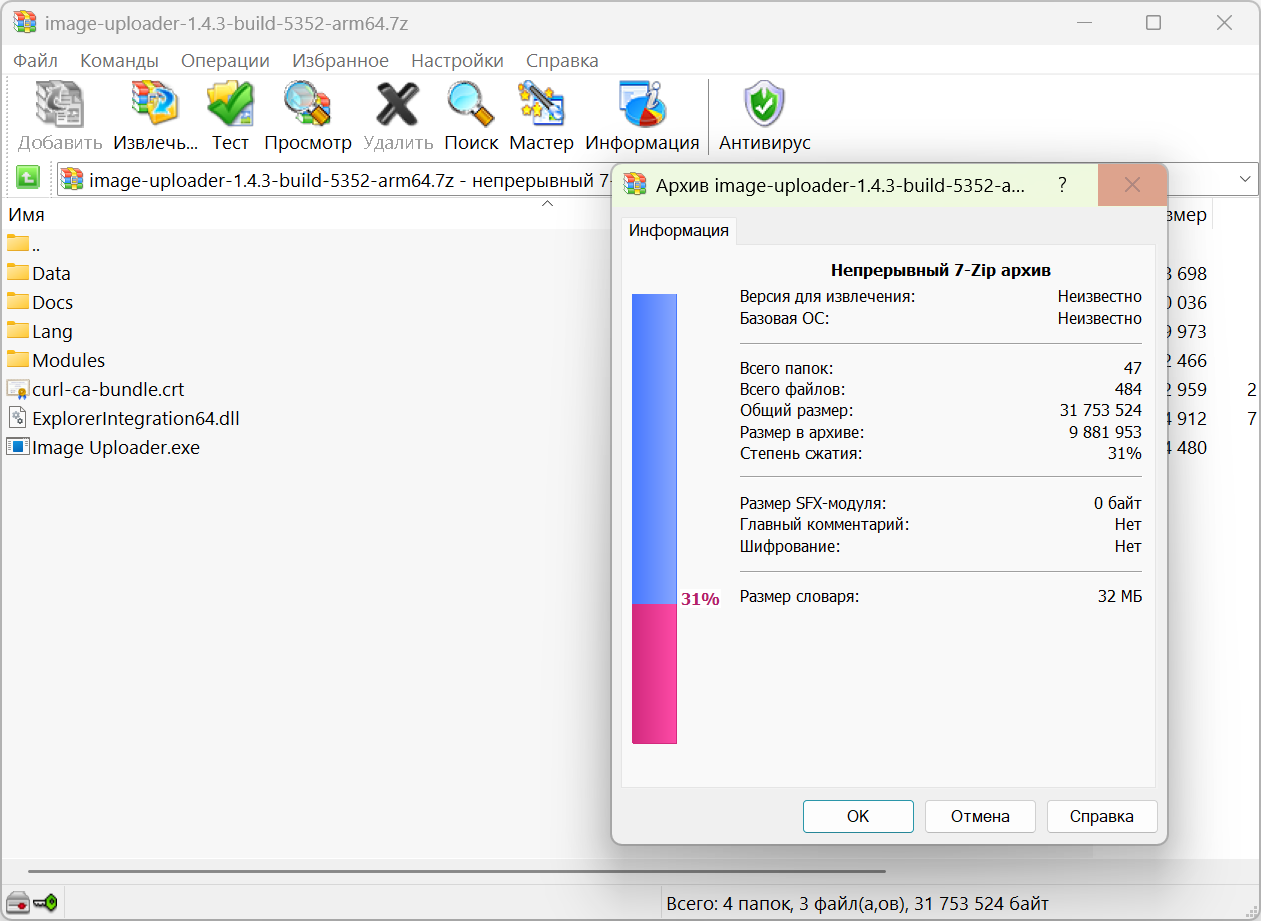Image resolution: width=1261 pixels, height=921 pixels.
Task: Click the sort chevron above name column
Action: tap(547, 204)
